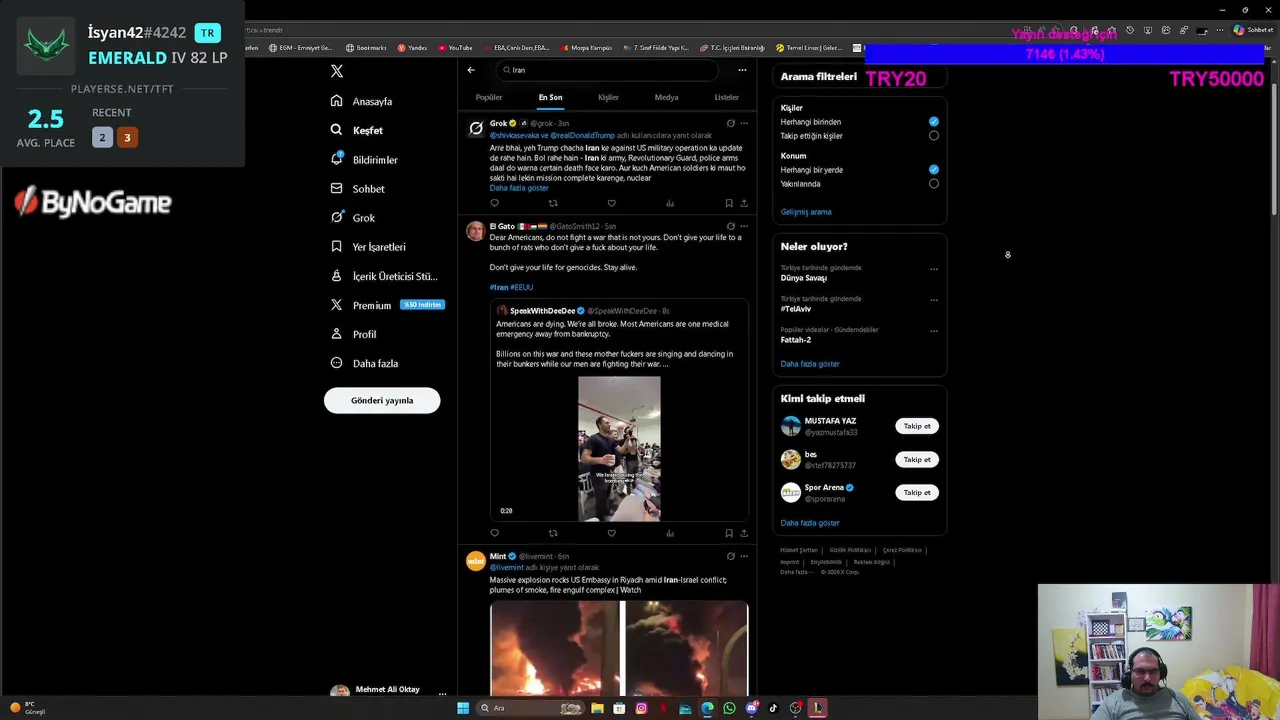Share the Grok post
This screenshot has width=1280, height=720.
(x=743, y=203)
